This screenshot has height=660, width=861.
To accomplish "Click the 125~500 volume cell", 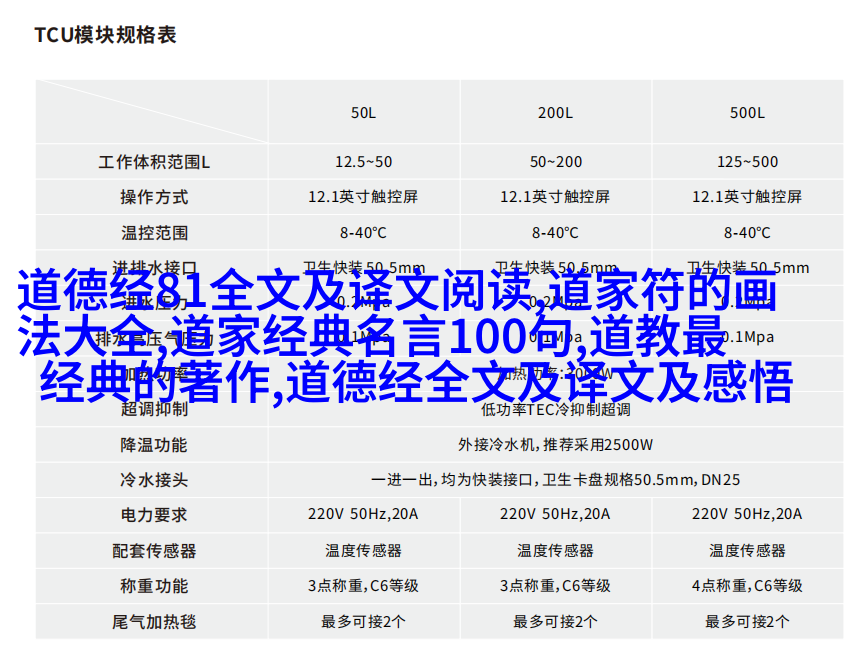I will 747,162.
